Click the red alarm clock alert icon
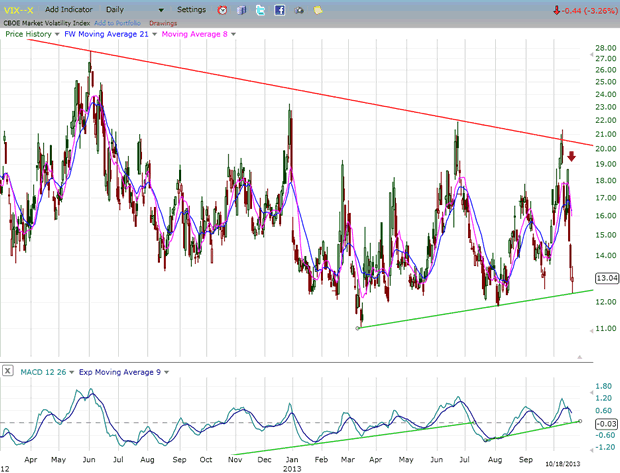 coord(220,9)
